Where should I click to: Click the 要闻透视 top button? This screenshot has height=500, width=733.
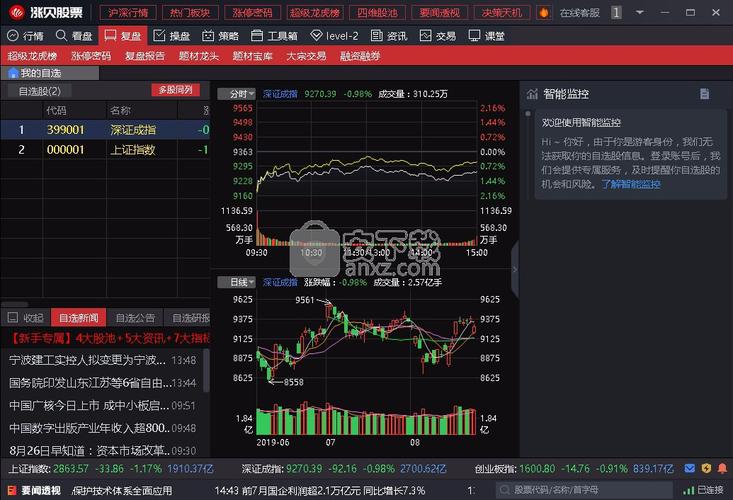(x=439, y=13)
